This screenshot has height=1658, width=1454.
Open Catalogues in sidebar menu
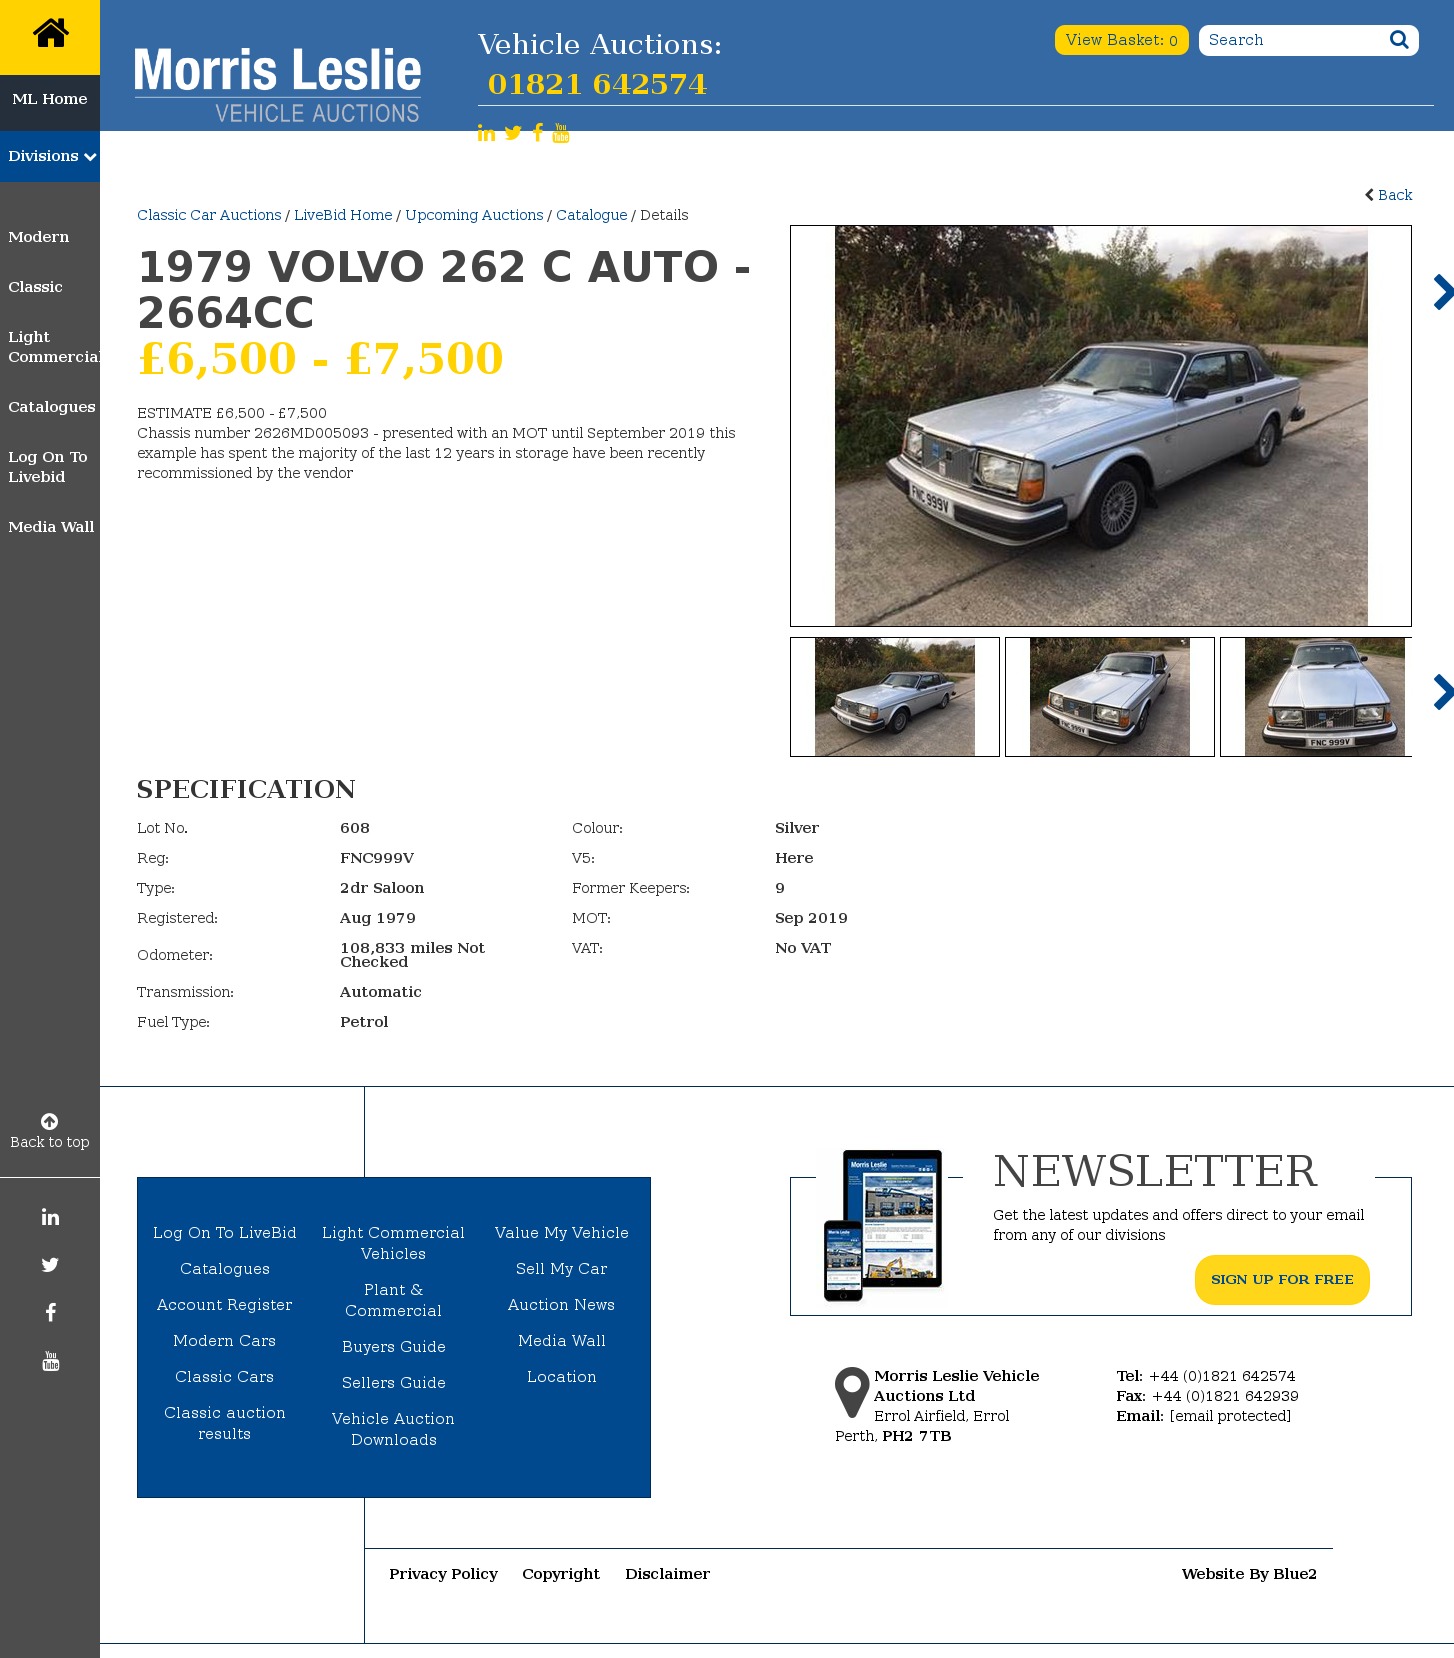[52, 407]
